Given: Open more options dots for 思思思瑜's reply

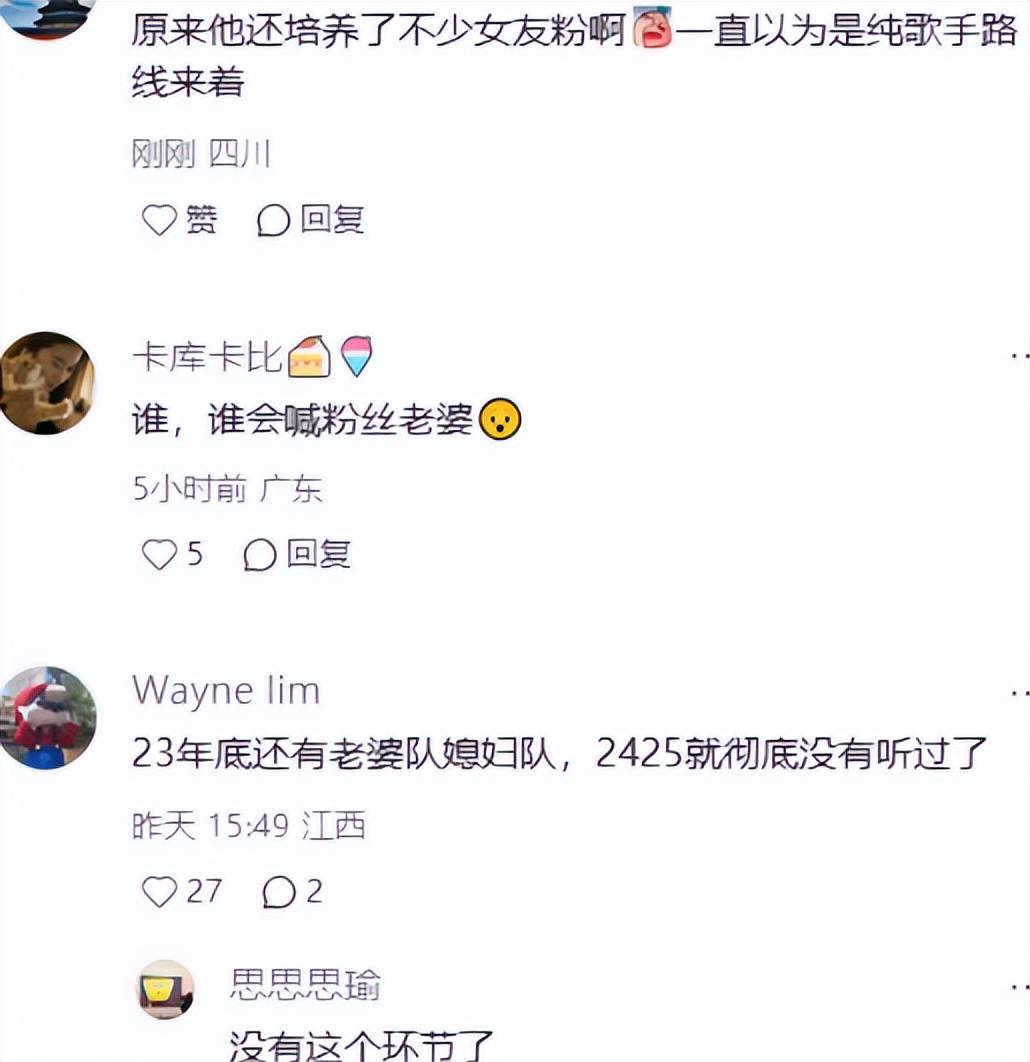Looking at the screenshot, I should point(1020,987).
